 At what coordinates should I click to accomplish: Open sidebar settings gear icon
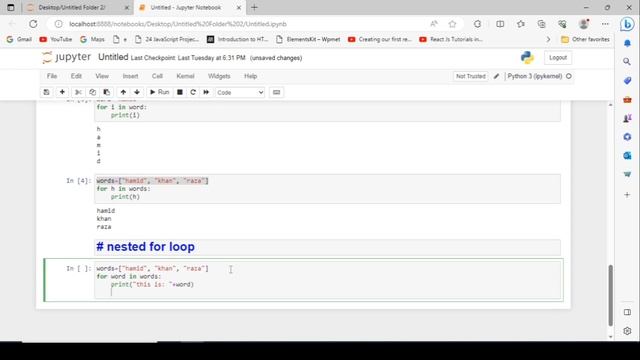coord(627,331)
